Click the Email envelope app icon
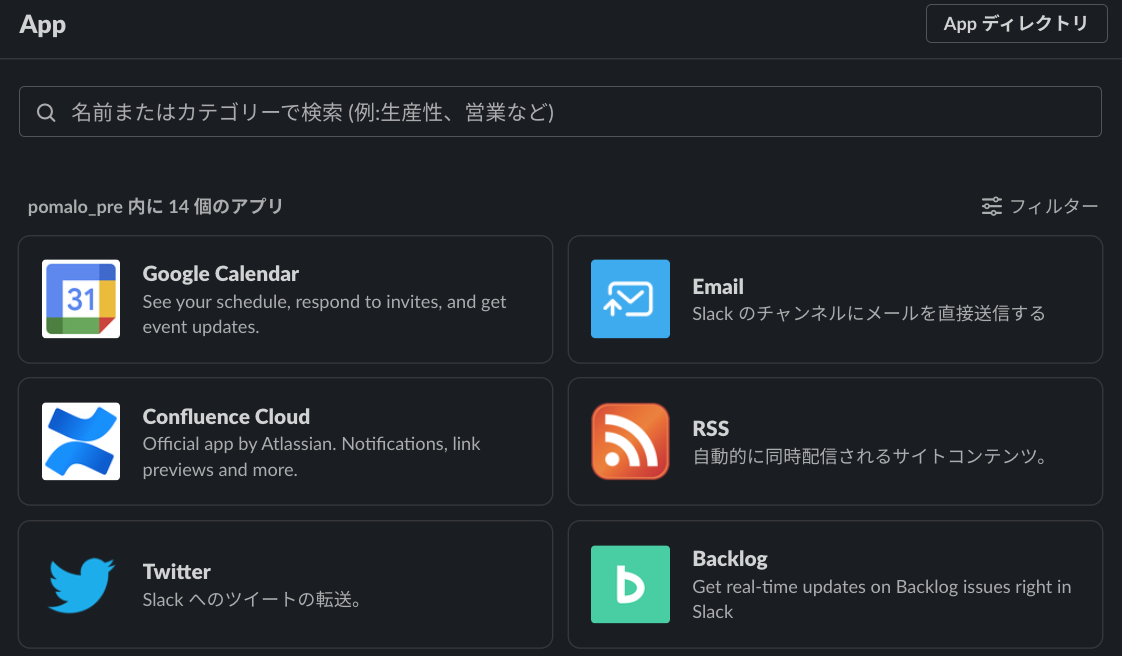Viewport: 1122px width, 656px height. (x=630, y=299)
